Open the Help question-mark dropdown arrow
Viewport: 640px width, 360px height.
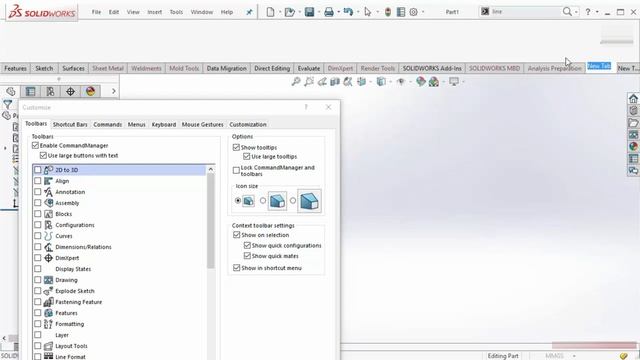pyautogui.click(x=597, y=12)
